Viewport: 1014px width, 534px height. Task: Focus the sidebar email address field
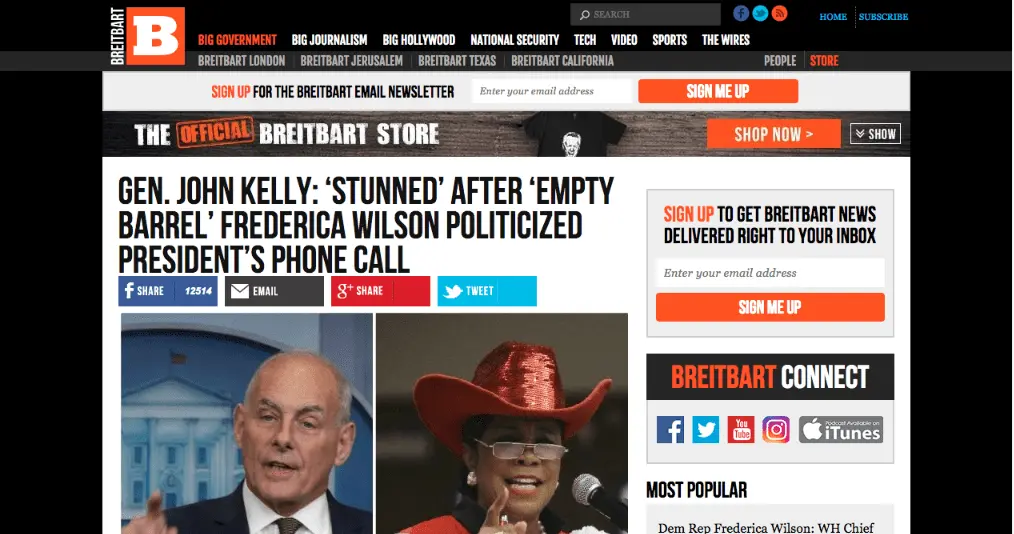pyautogui.click(x=770, y=273)
